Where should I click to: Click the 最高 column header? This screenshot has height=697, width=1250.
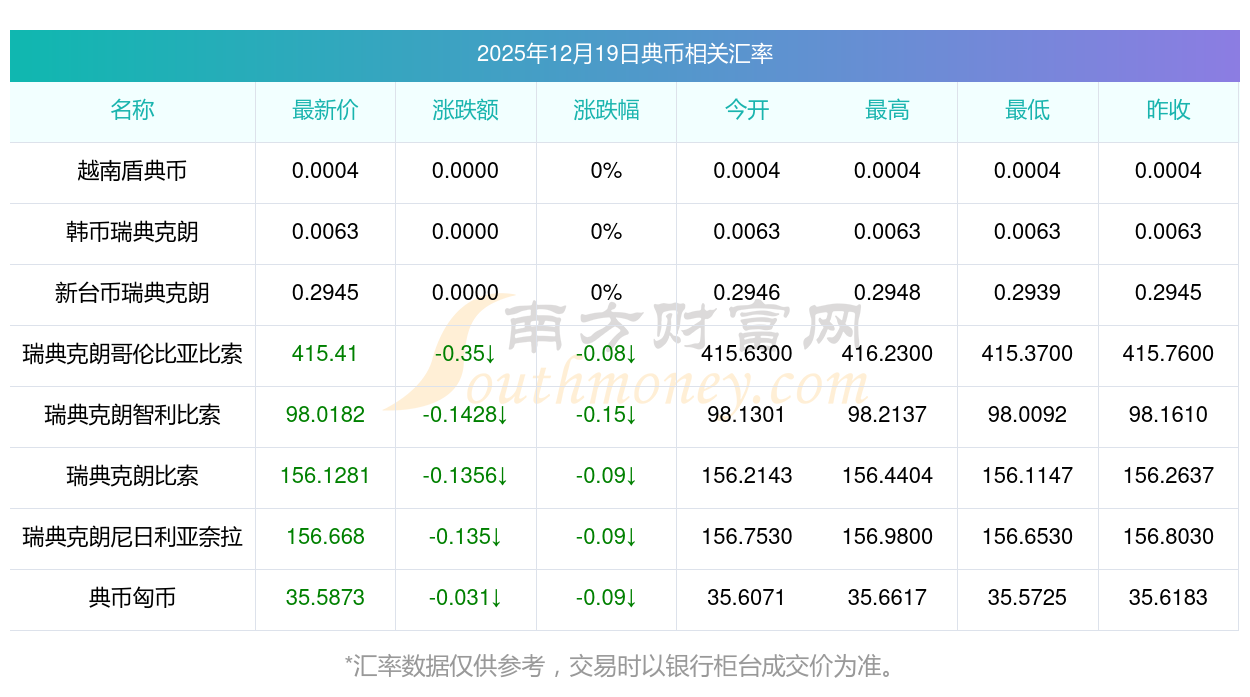(887, 110)
